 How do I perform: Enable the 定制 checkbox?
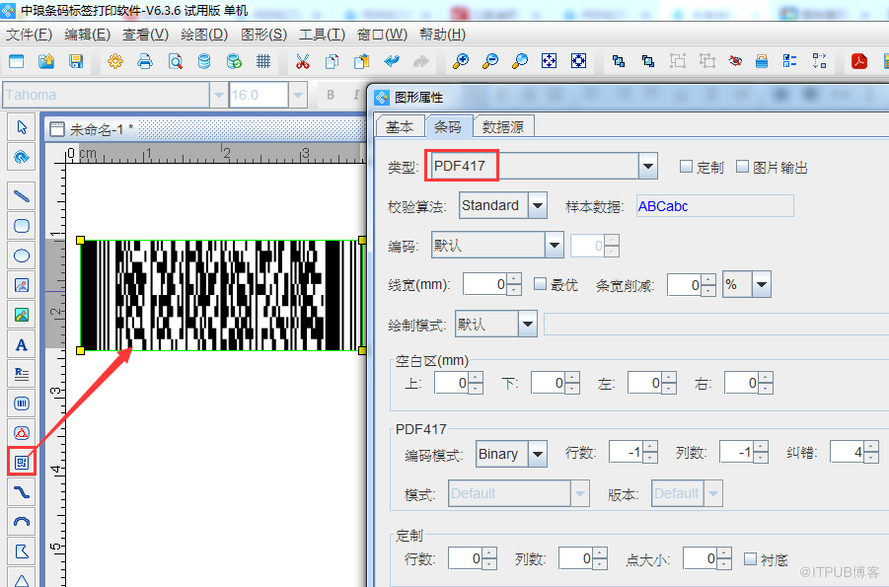click(686, 167)
